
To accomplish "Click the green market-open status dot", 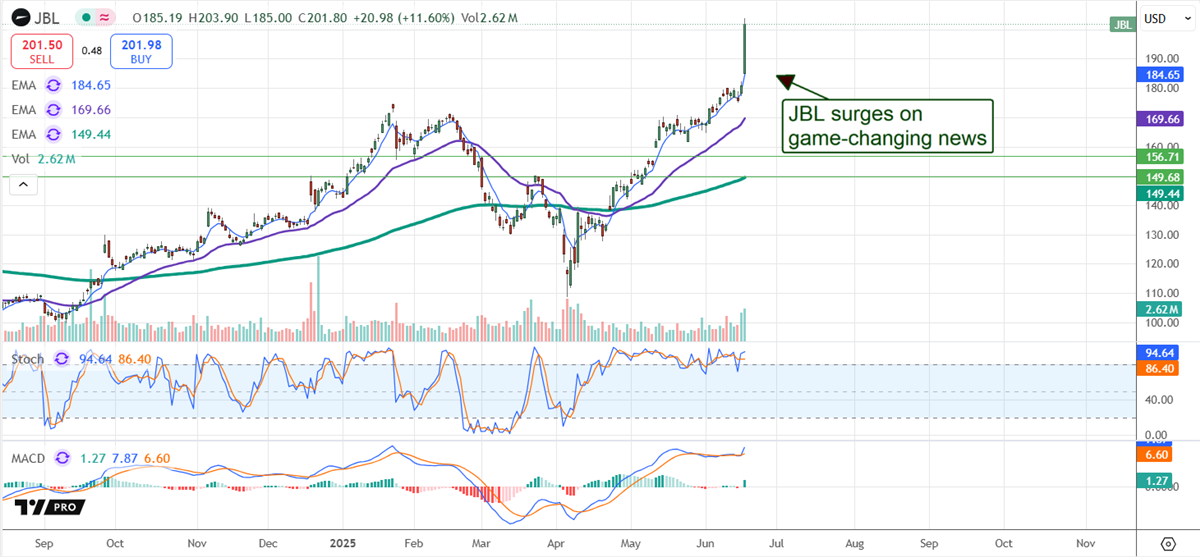I will 88,18.
